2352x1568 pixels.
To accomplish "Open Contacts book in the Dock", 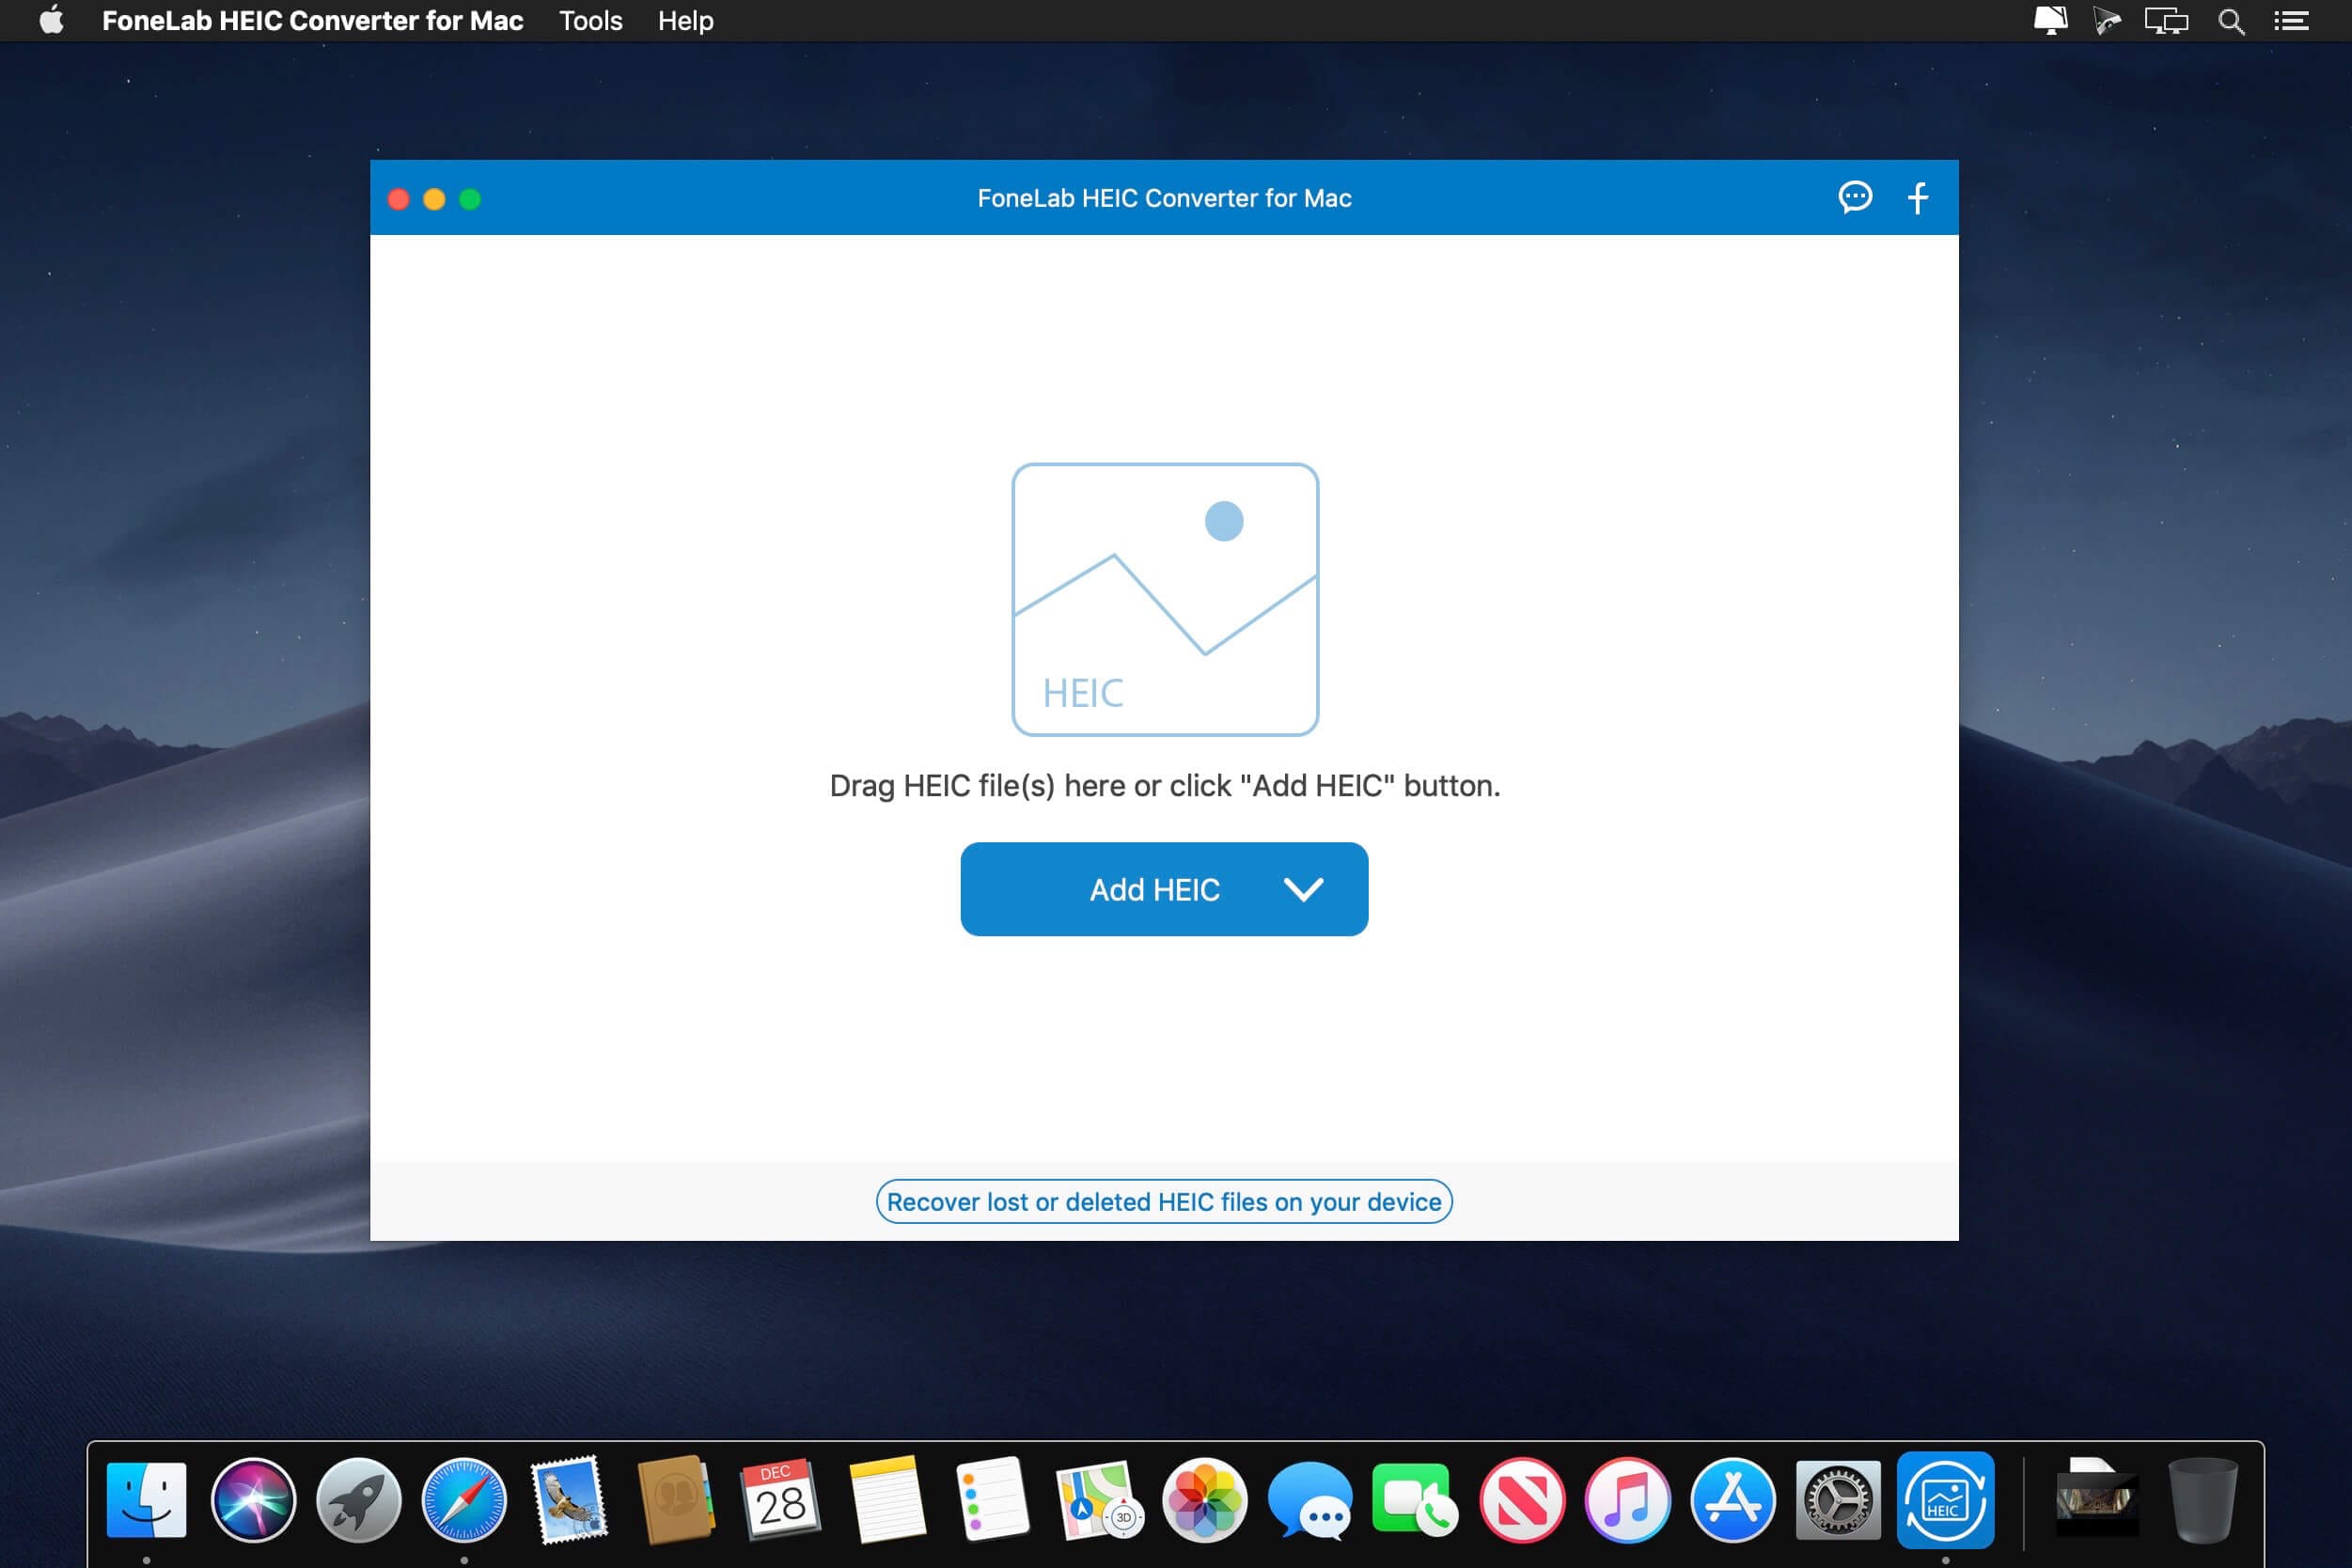I will tap(676, 1499).
